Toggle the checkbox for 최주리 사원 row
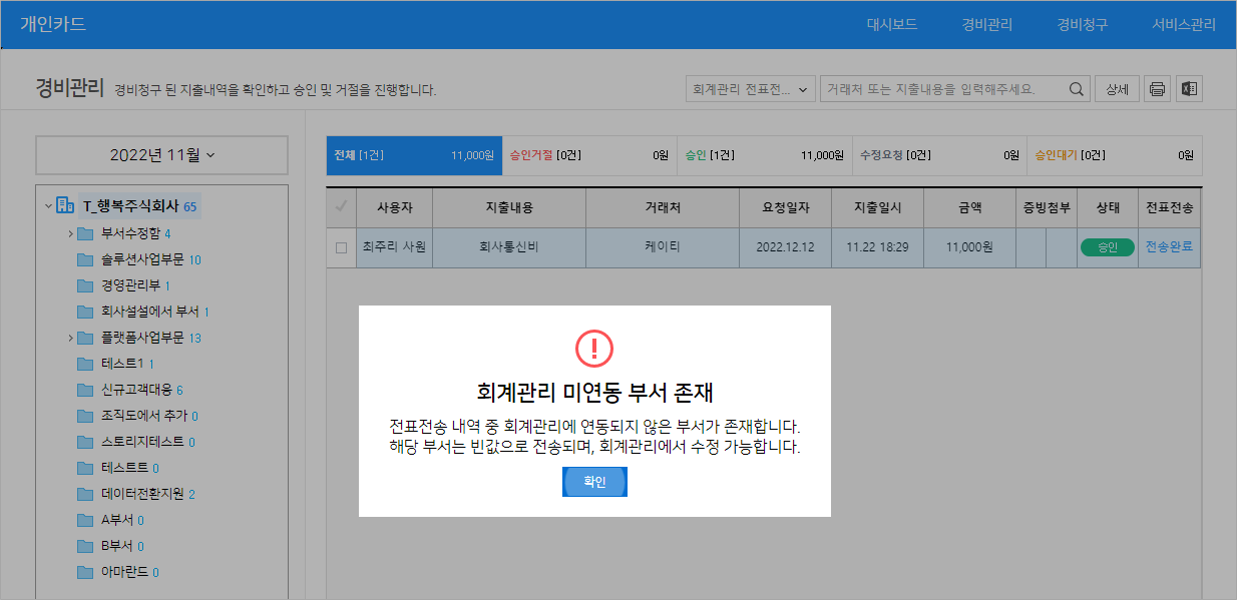This screenshot has height=600, width=1237. coord(341,247)
